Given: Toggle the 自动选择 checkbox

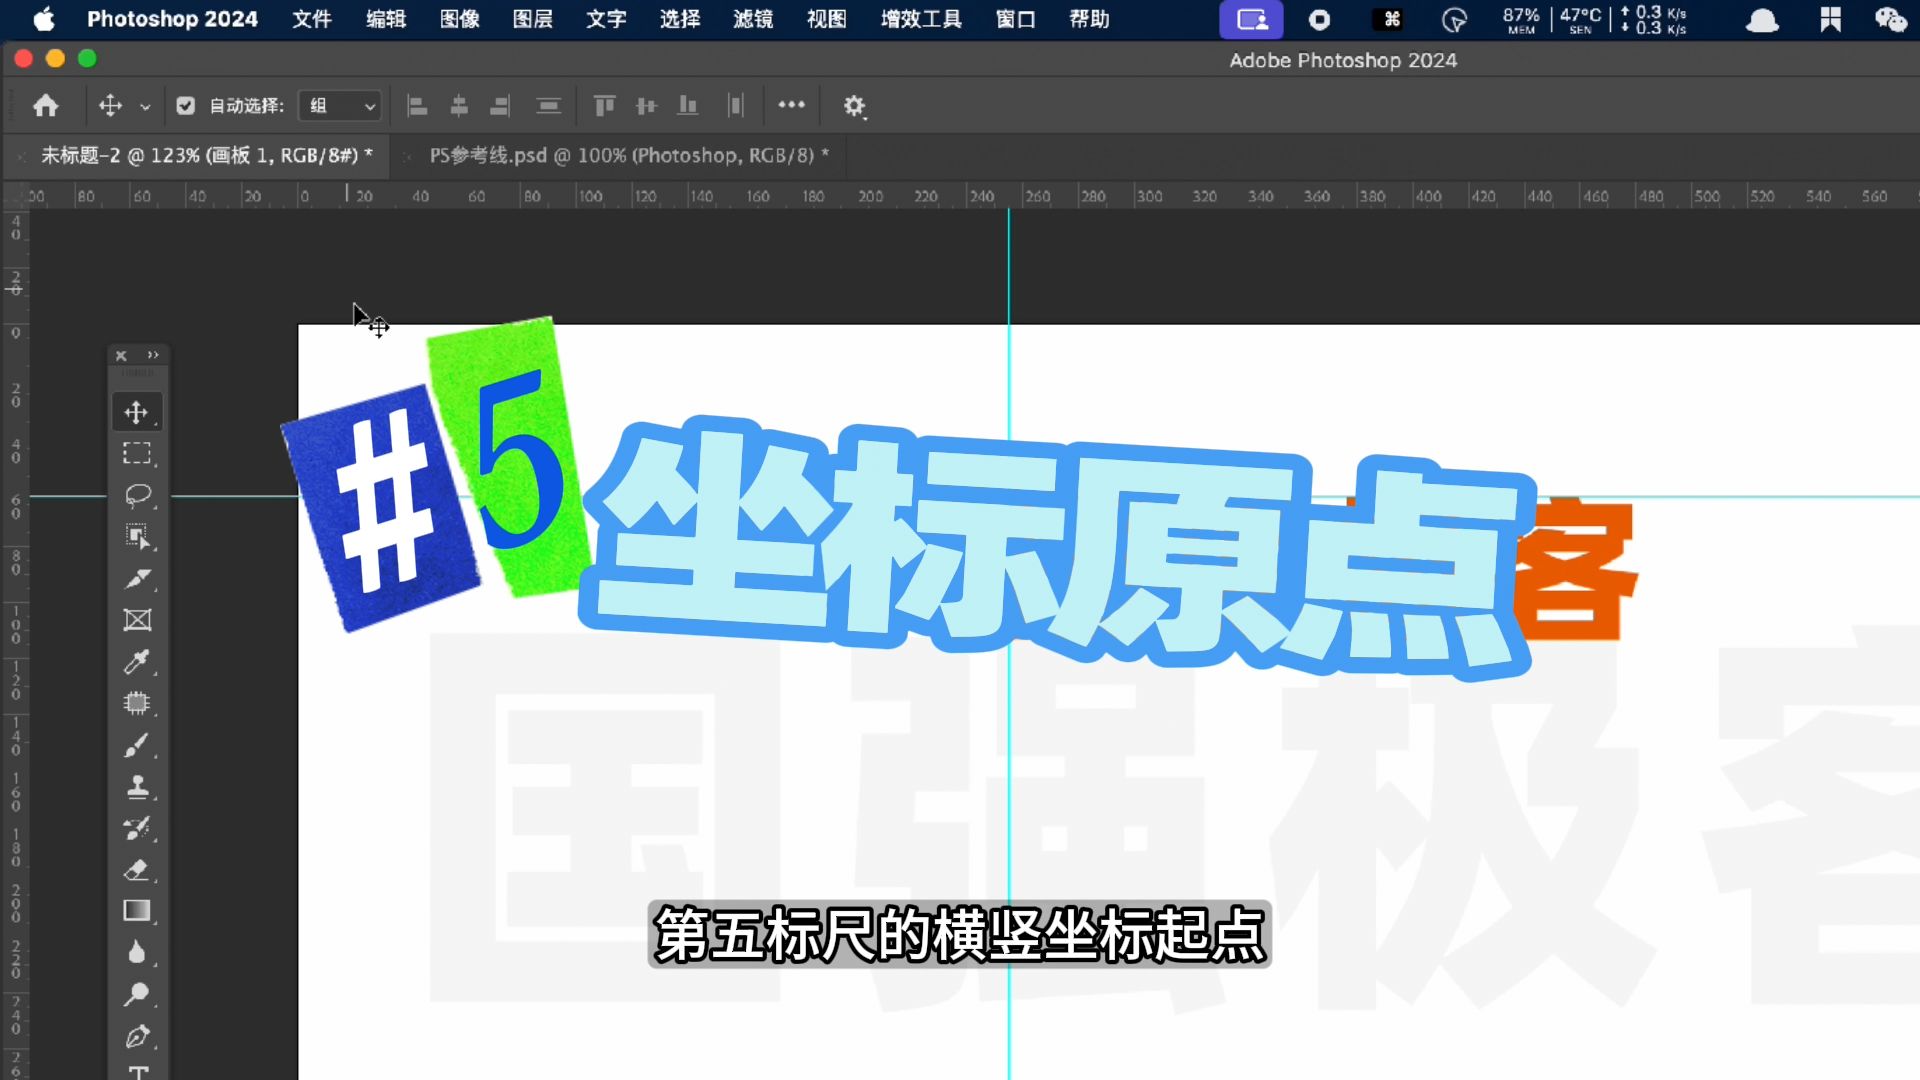Looking at the screenshot, I should tap(186, 105).
